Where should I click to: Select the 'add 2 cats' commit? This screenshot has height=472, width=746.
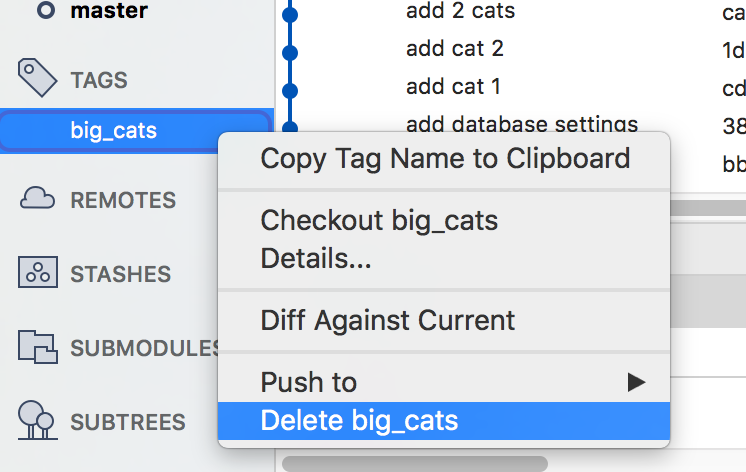(461, 13)
